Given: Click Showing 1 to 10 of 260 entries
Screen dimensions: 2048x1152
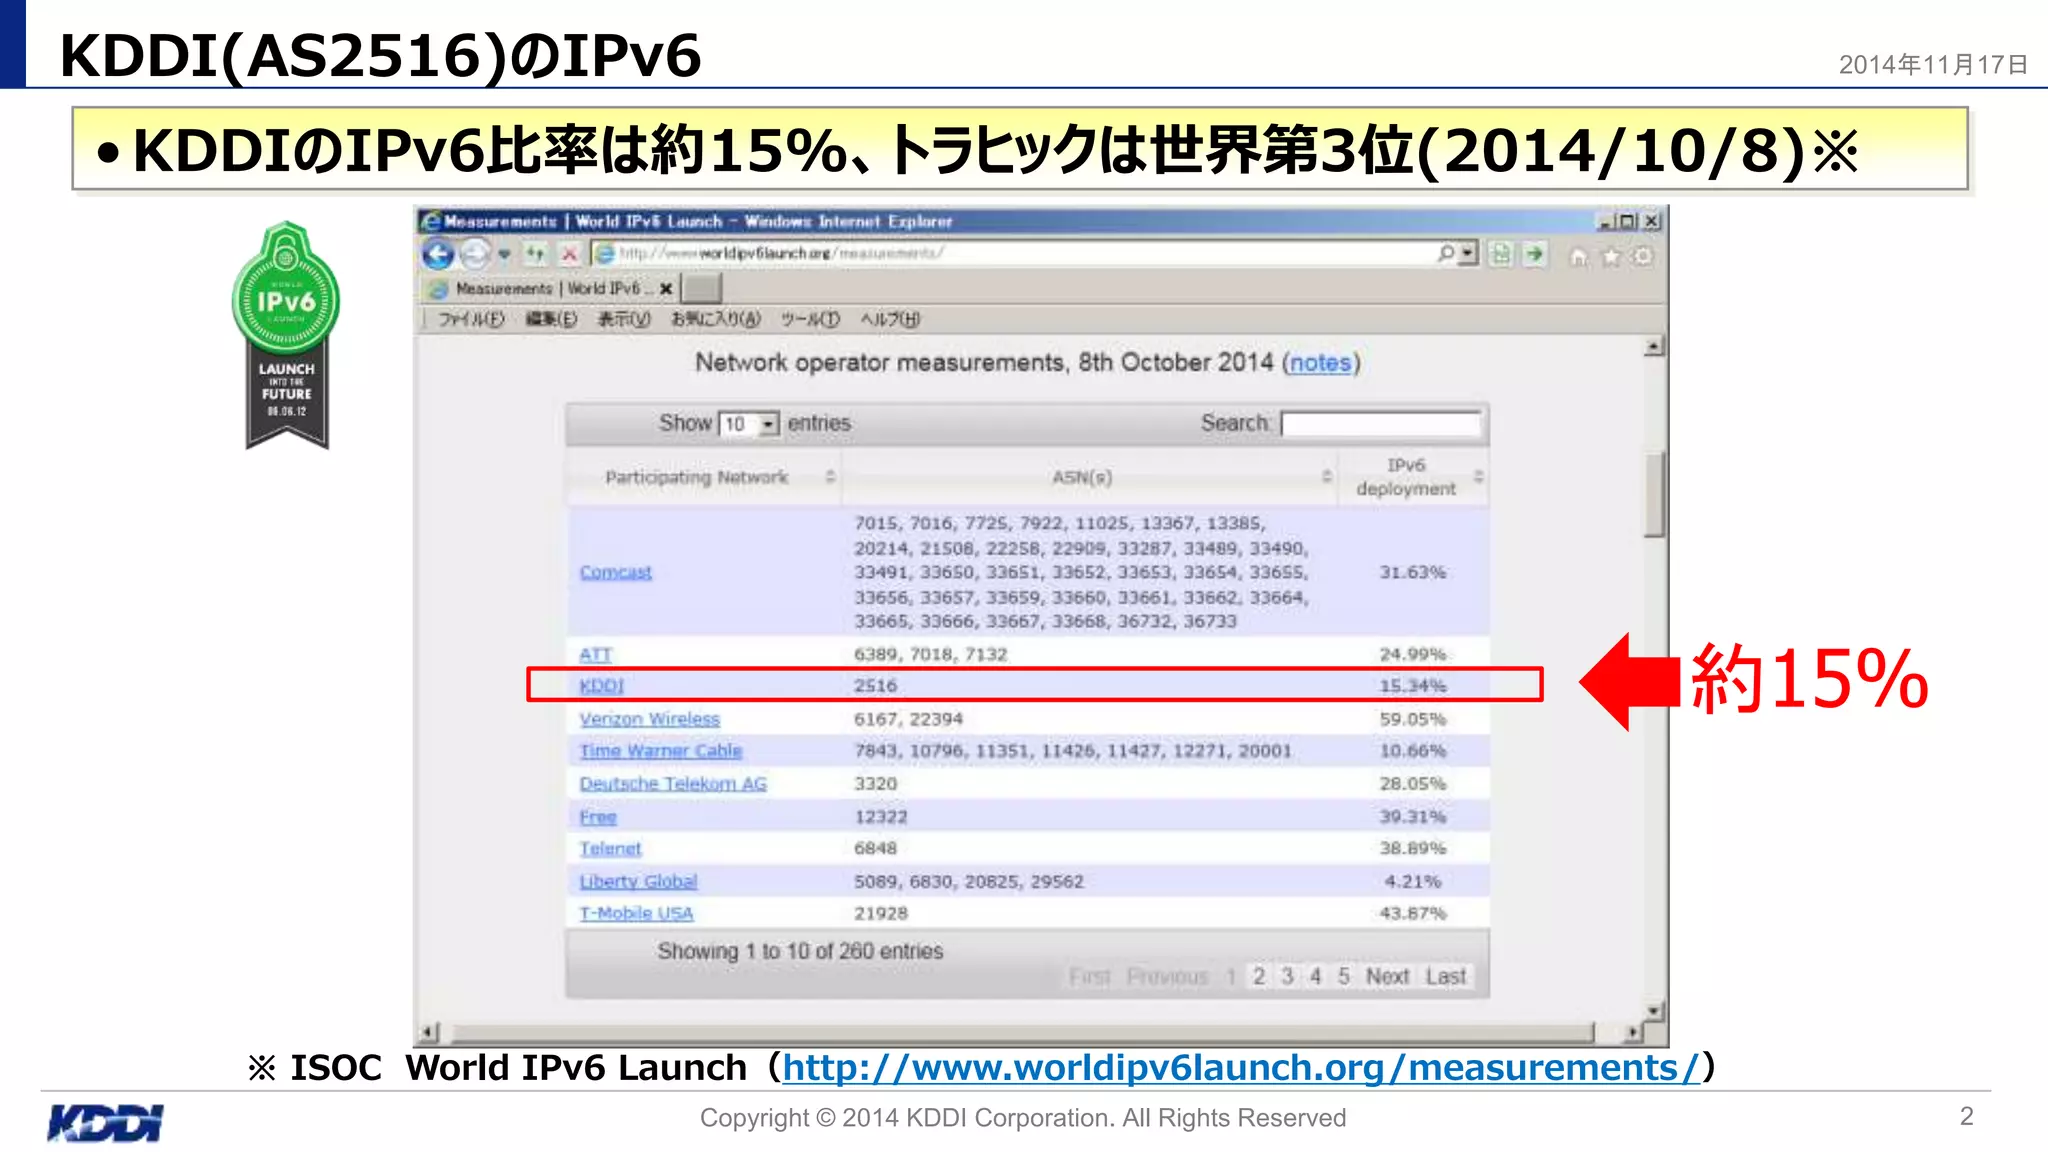Looking at the screenshot, I should 800,951.
